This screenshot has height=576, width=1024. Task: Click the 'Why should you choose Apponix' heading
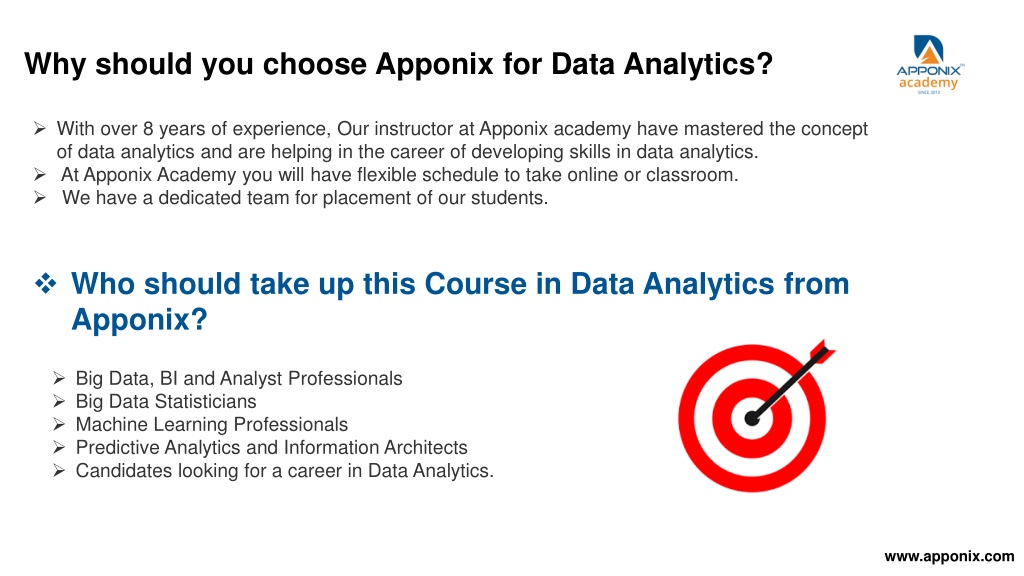point(398,64)
